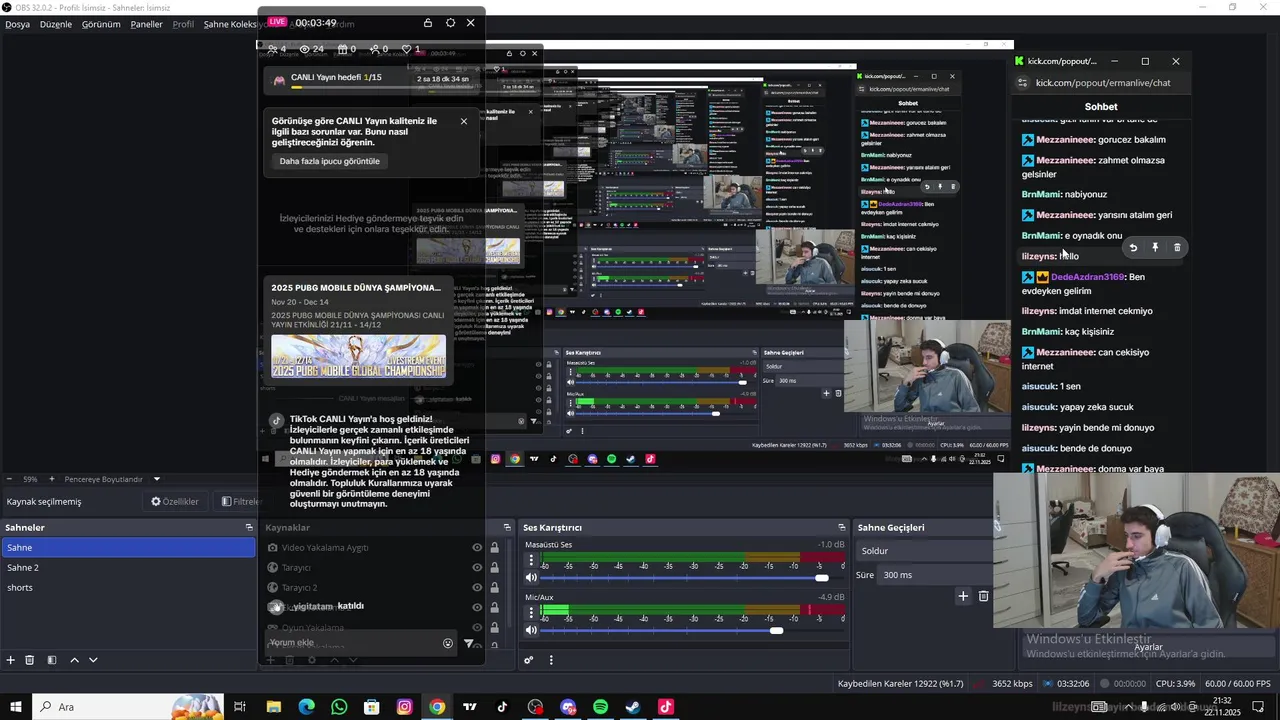Mute the Mic/Aux speaker icon
Viewport: 1280px width, 720px height.
531,630
